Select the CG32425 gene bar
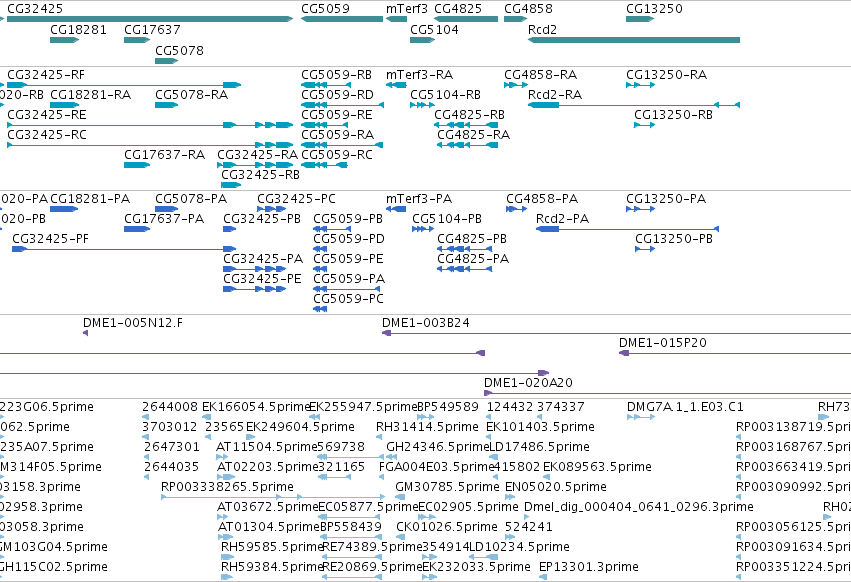The image size is (851, 582). [x=150, y=19]
